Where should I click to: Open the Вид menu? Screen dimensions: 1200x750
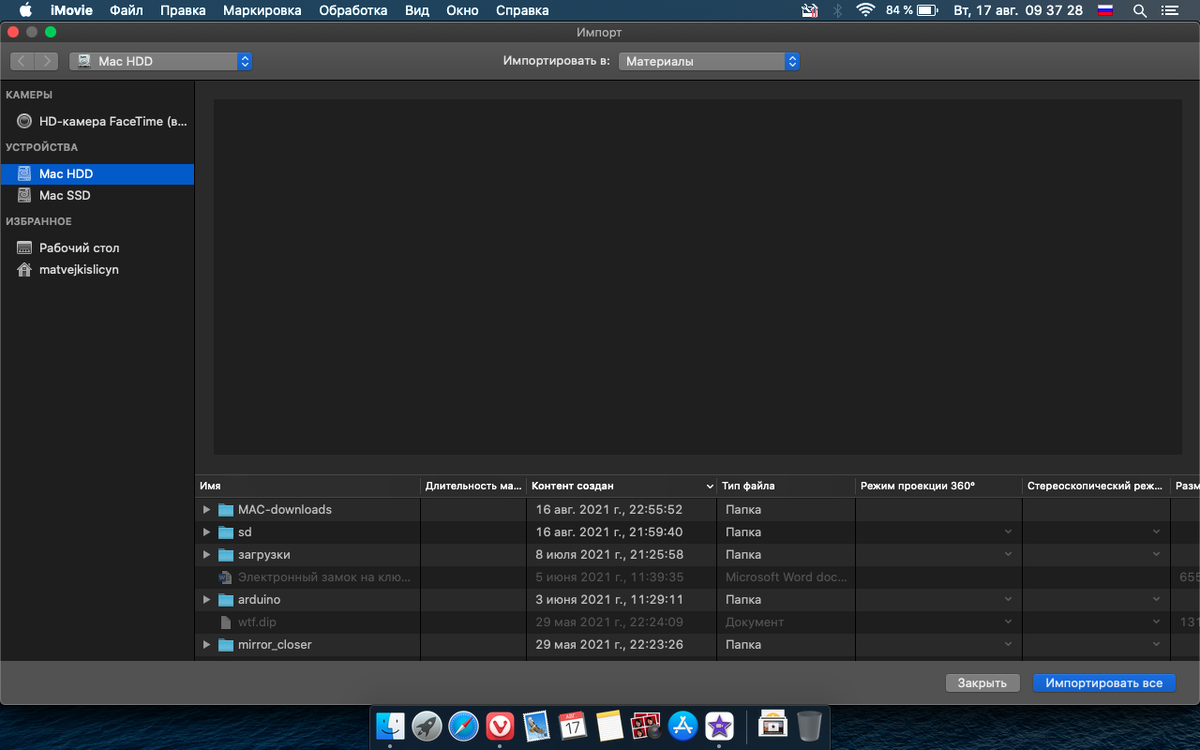(417, 10)
